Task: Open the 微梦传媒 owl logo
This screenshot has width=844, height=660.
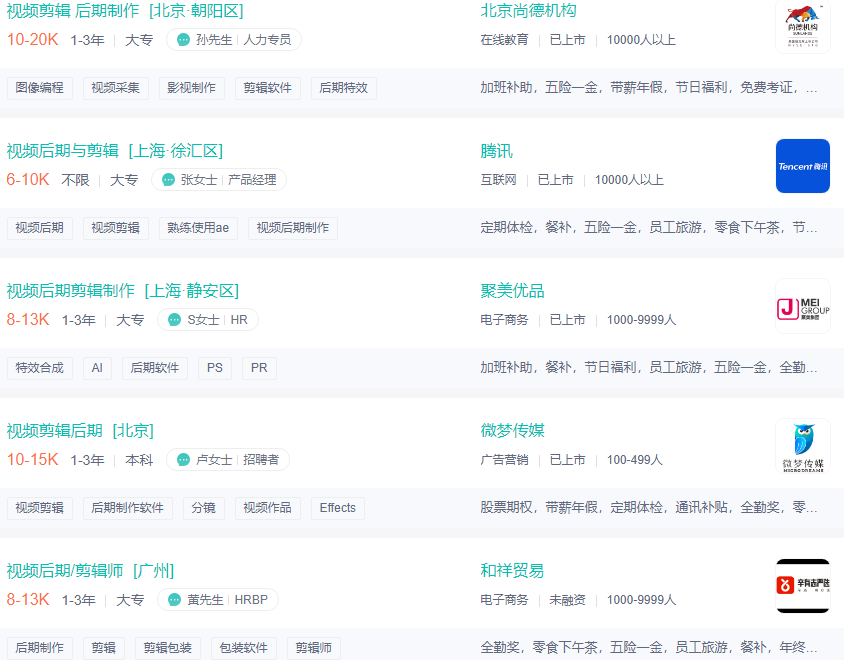Action: click(803, 446)
